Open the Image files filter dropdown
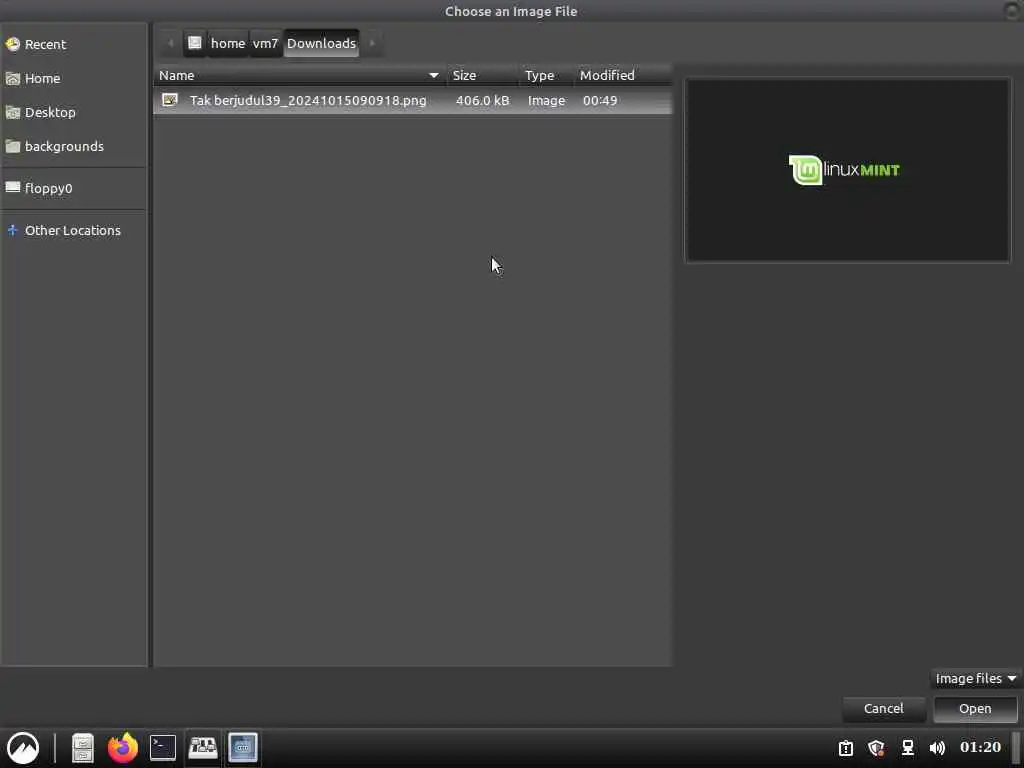This screenshot has height=768, width=1024. pos(975,679)
